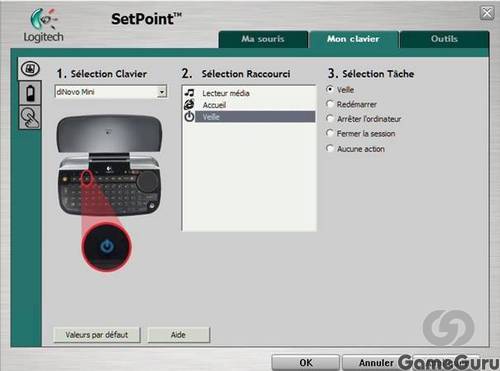Switch to the Outils tab

[444, 39]
